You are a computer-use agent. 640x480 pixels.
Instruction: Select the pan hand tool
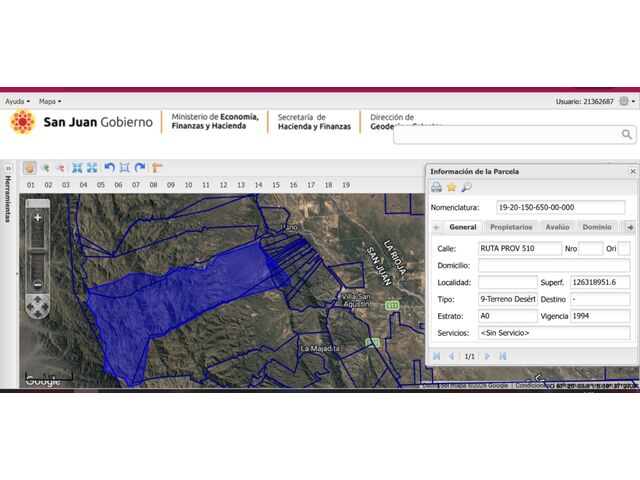click(30, 168)
